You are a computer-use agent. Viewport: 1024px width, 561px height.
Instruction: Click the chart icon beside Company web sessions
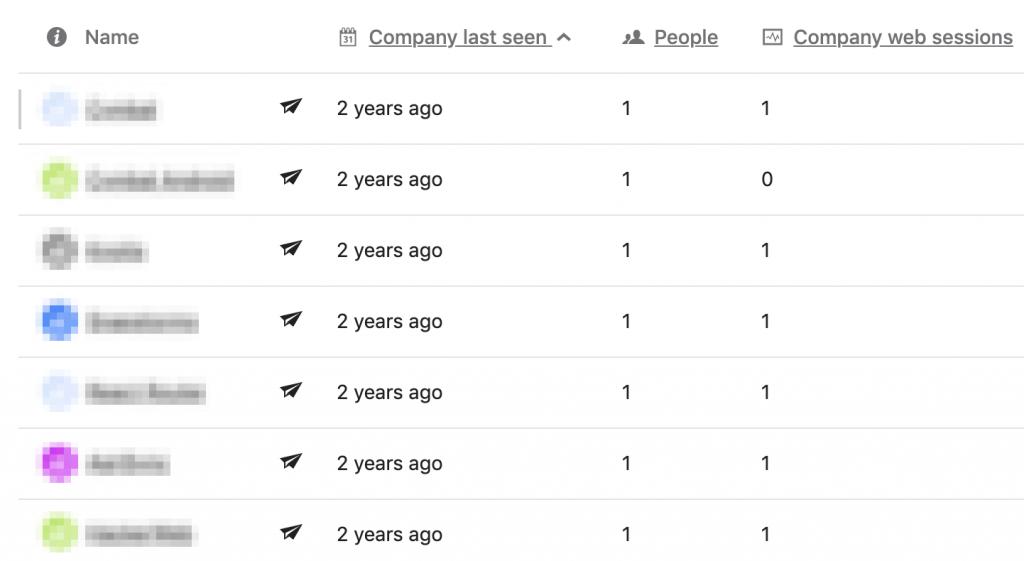pyautogui.click(x=772, y=37)
